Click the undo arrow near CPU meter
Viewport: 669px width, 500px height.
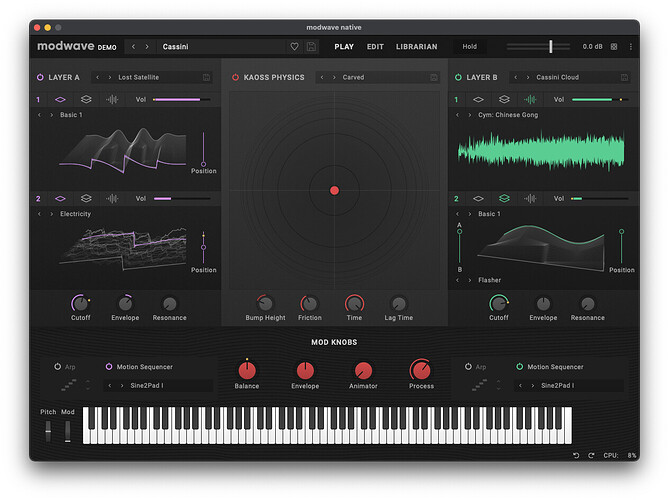point(576,455)
